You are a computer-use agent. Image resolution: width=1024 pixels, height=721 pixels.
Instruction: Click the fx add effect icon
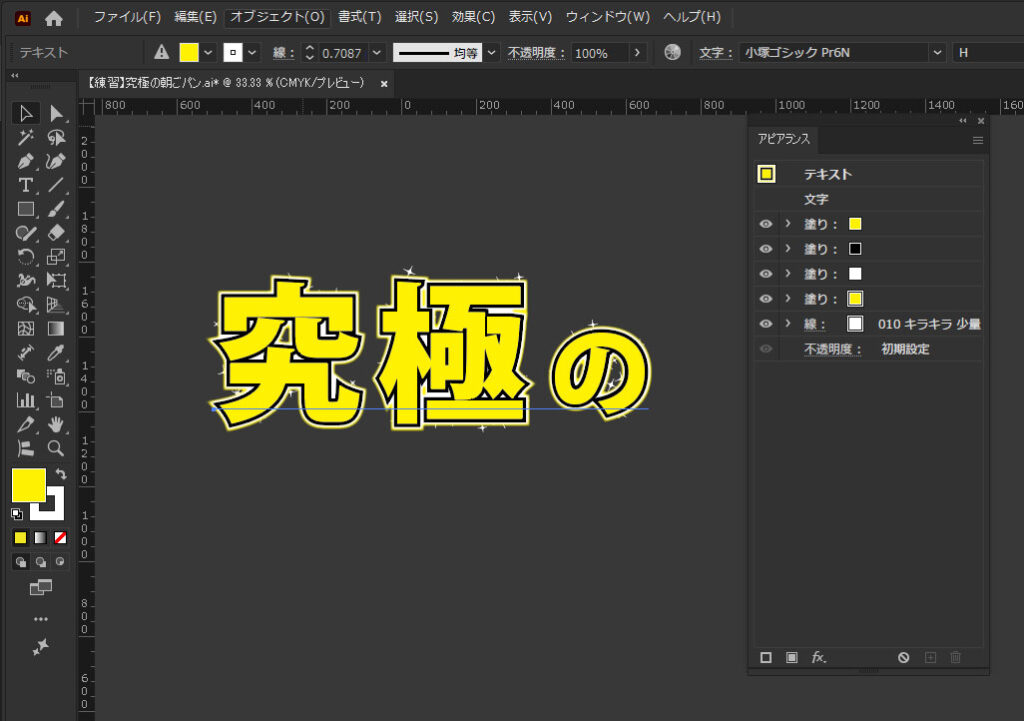pos(819,657)
